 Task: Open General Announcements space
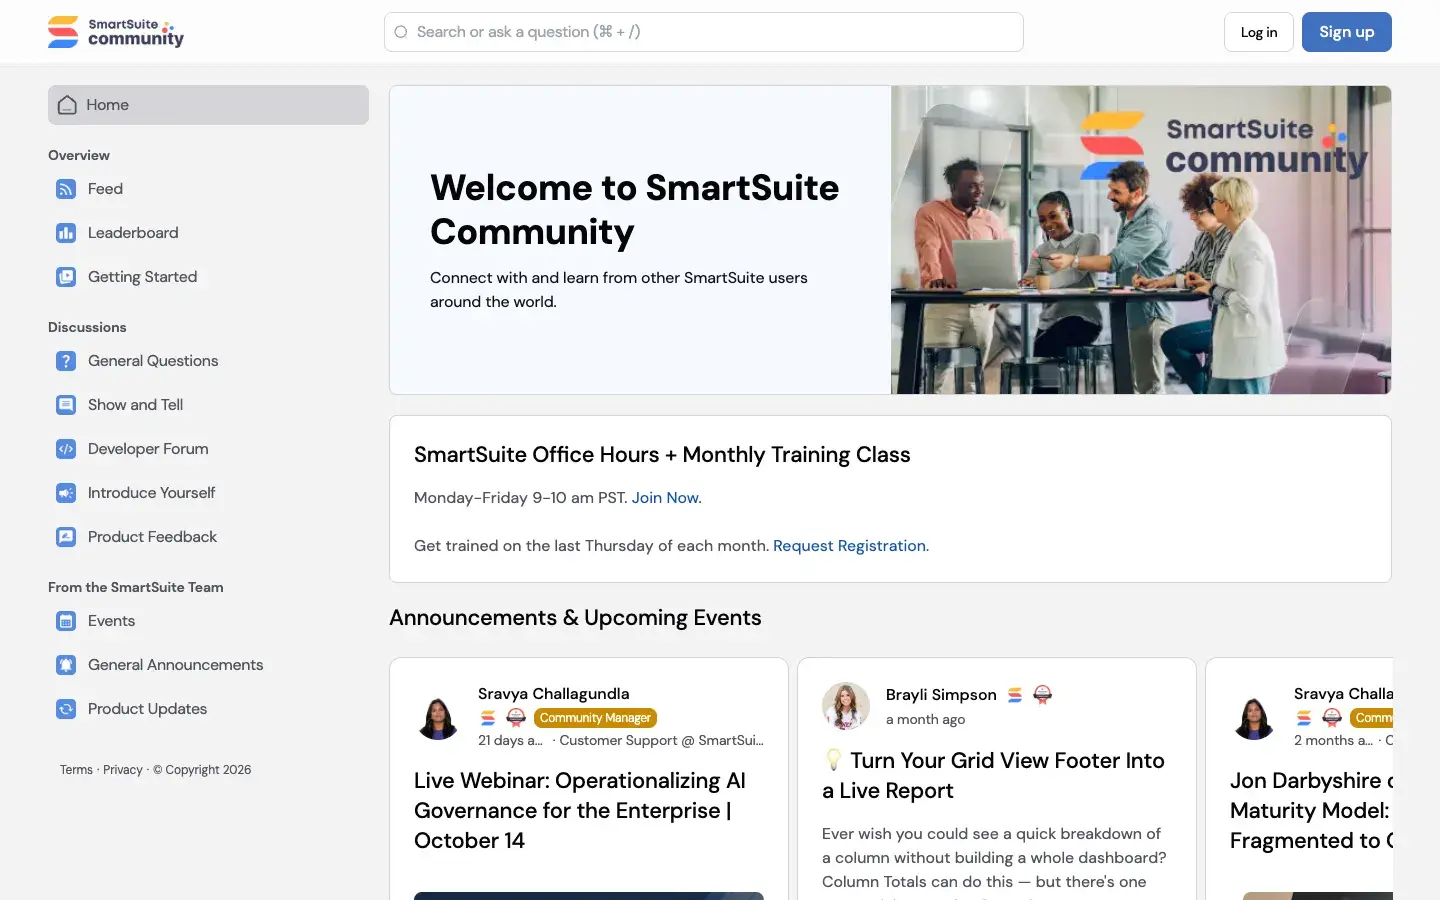coord(208,665)
